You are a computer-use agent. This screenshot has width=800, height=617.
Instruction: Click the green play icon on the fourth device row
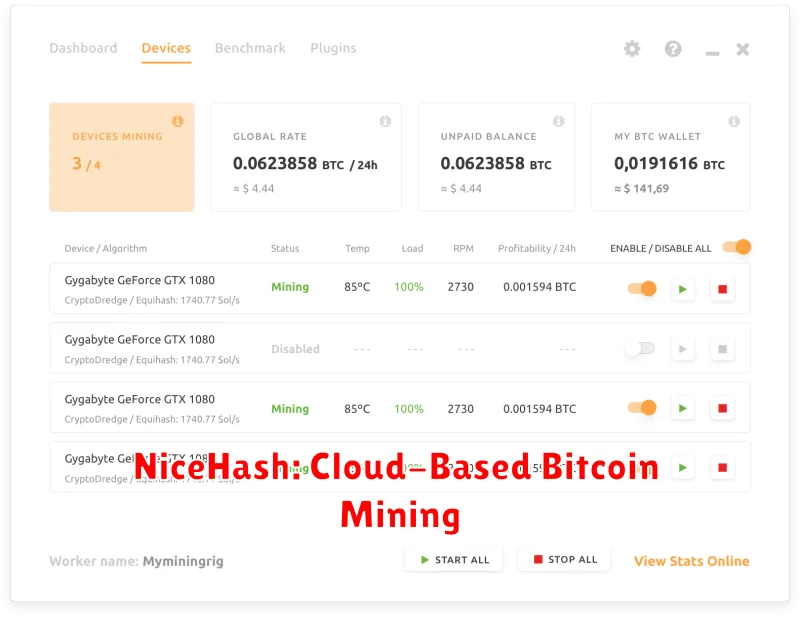point(683,467)
